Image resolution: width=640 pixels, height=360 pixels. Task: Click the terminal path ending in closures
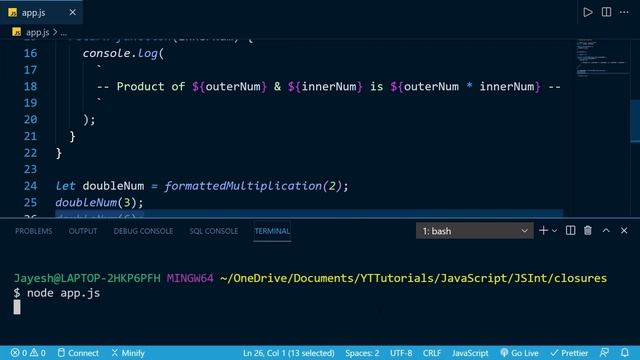click(413, 278)
